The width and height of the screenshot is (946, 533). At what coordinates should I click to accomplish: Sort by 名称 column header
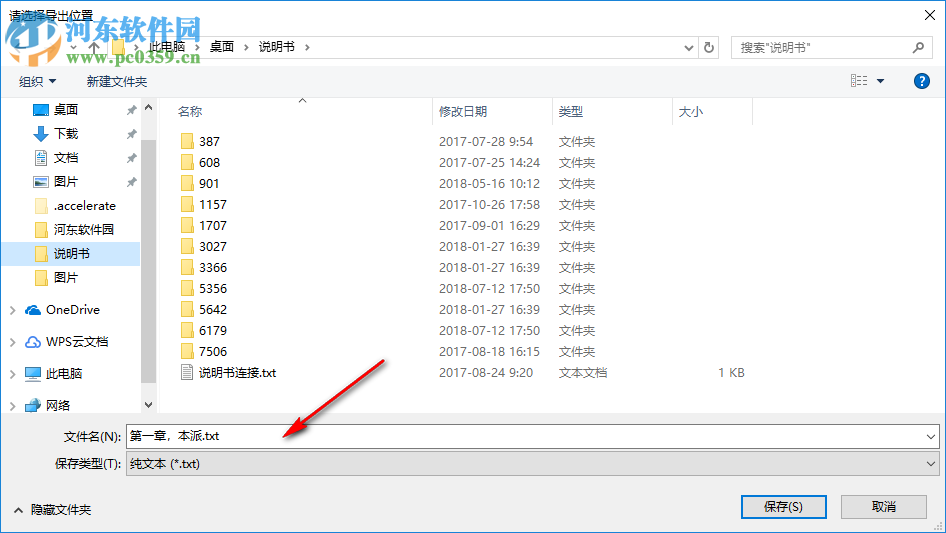pyautogui.click(x=190, y=112)
